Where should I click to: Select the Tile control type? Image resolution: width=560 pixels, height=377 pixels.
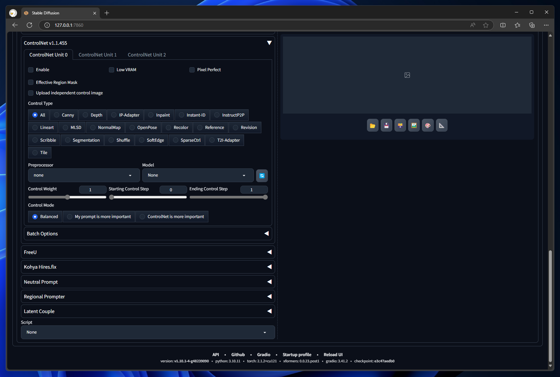tap(40, 153)
